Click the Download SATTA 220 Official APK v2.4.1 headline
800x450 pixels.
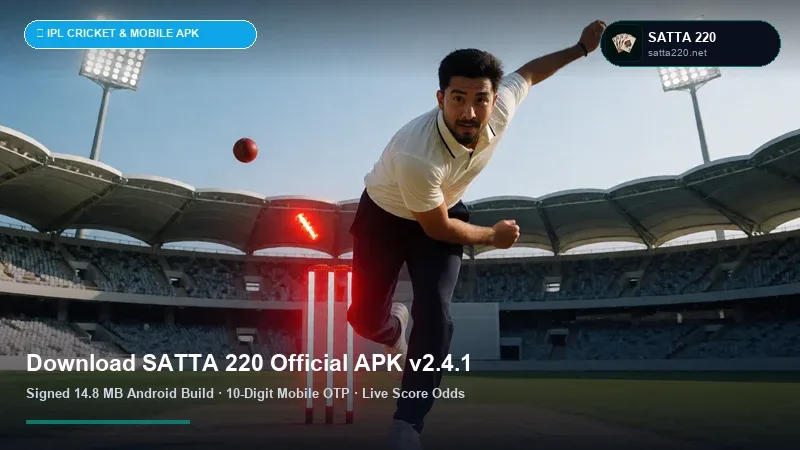coord(248,363)
